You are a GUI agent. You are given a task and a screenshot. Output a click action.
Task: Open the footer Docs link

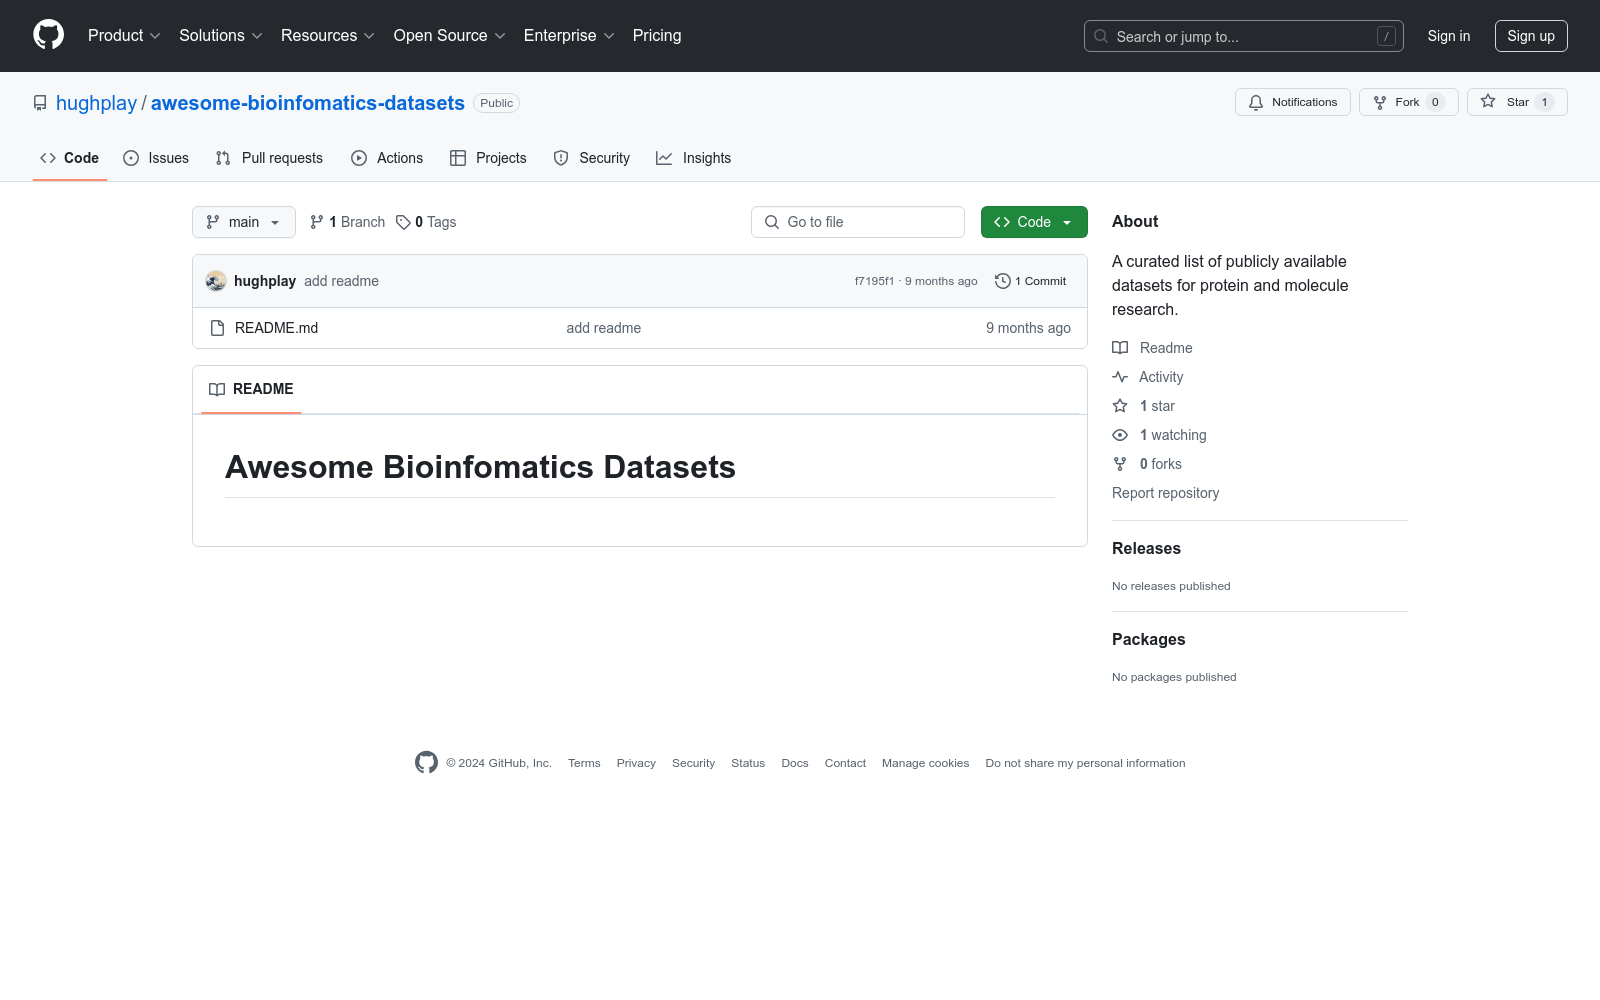(x=795, y=763)
